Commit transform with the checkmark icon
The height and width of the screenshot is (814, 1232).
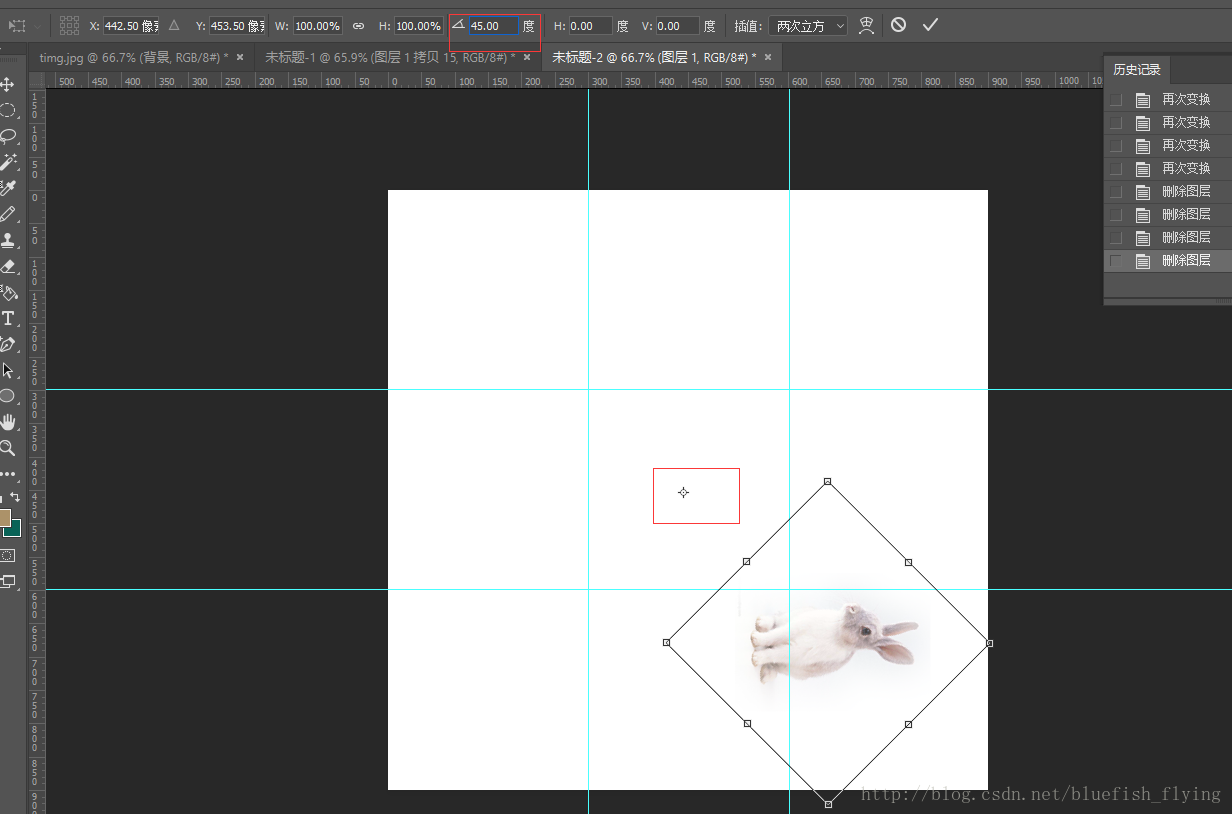930,25
